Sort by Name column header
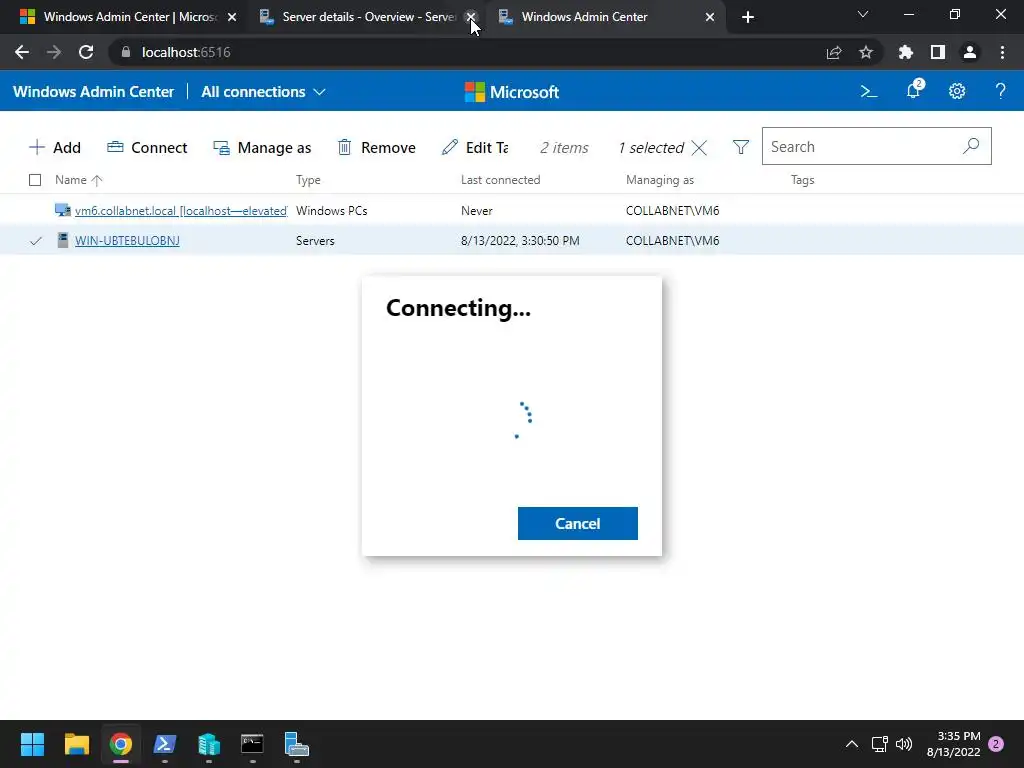1024x768 pixels. pos(78,180)
